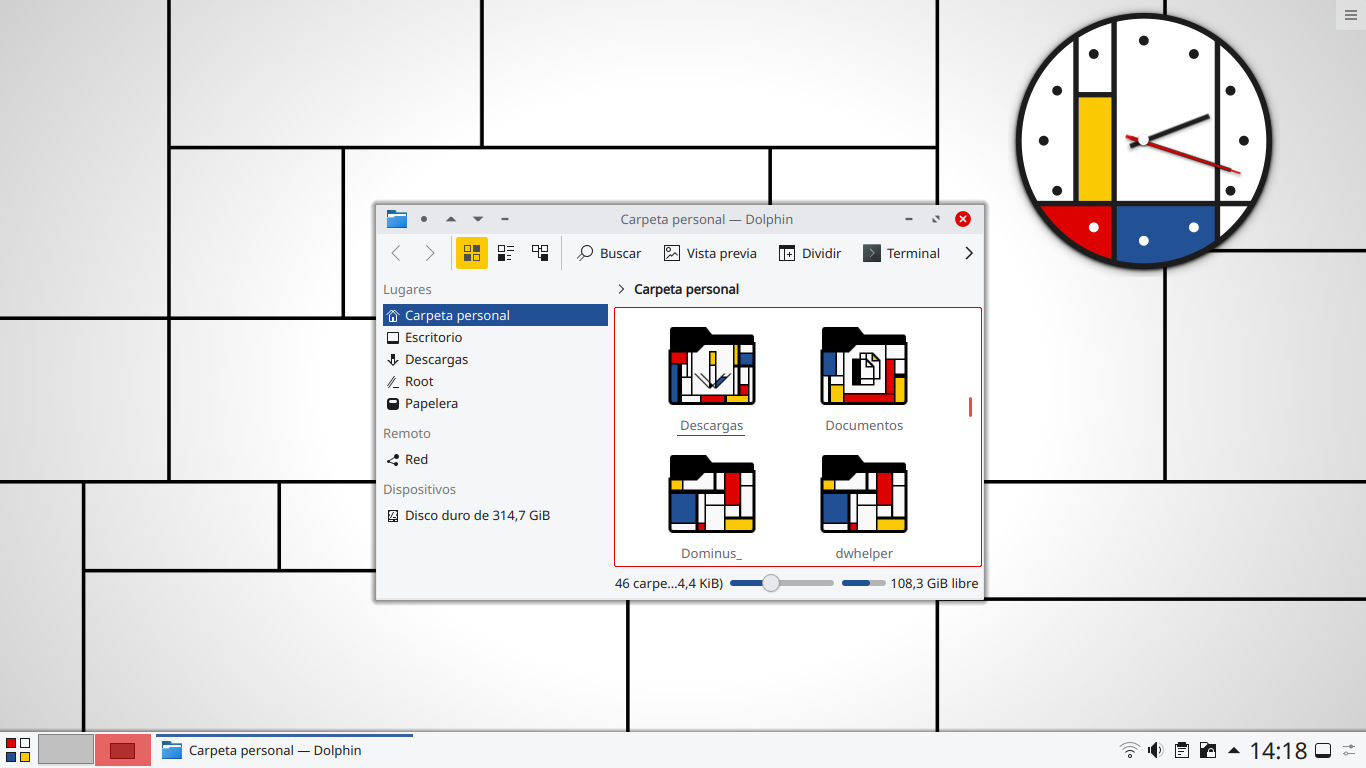This screenshot has width=1366, height=768.
Task: Go forward in folder history
Action: click(x=430, y=253)
